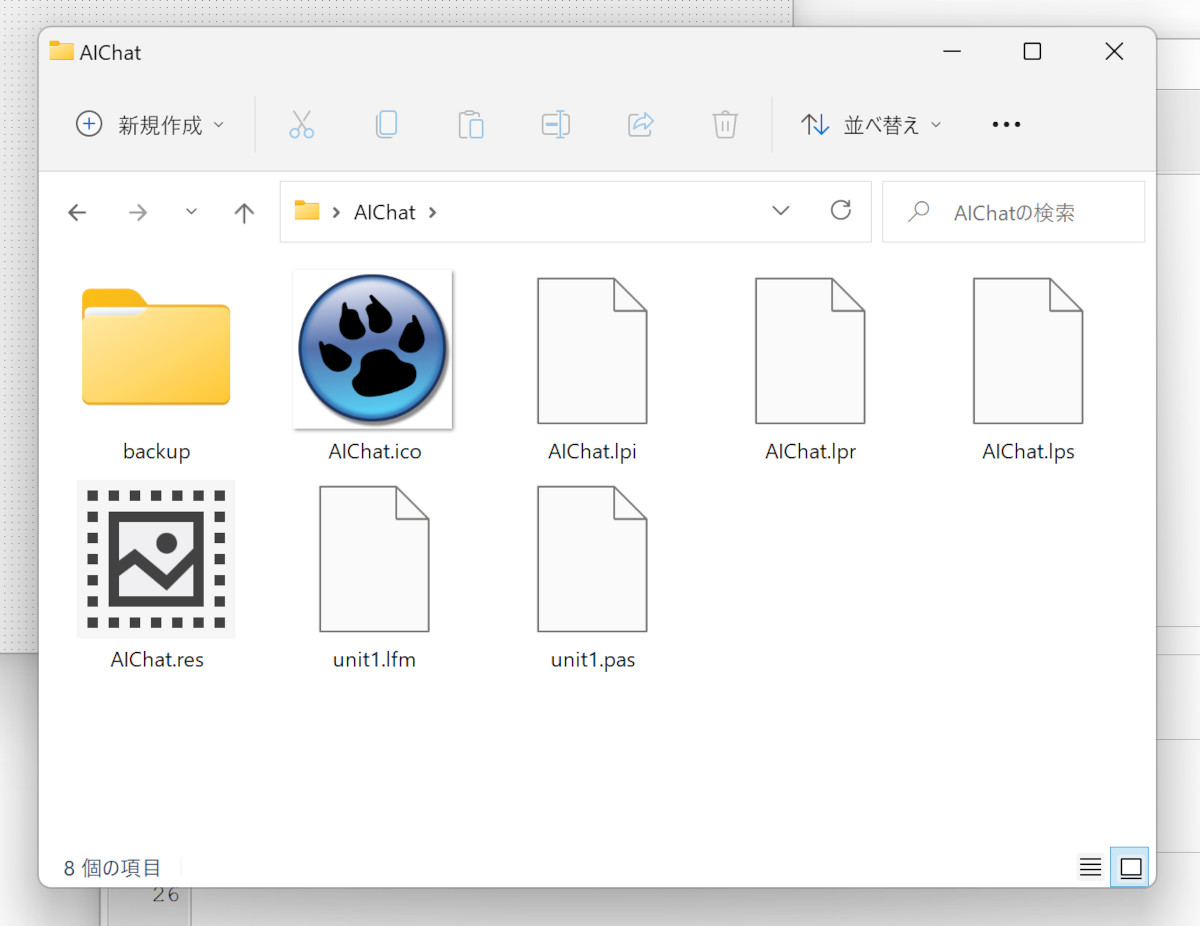
Task: Select the AIChat.lpi file icon
Action: [592, 350]
